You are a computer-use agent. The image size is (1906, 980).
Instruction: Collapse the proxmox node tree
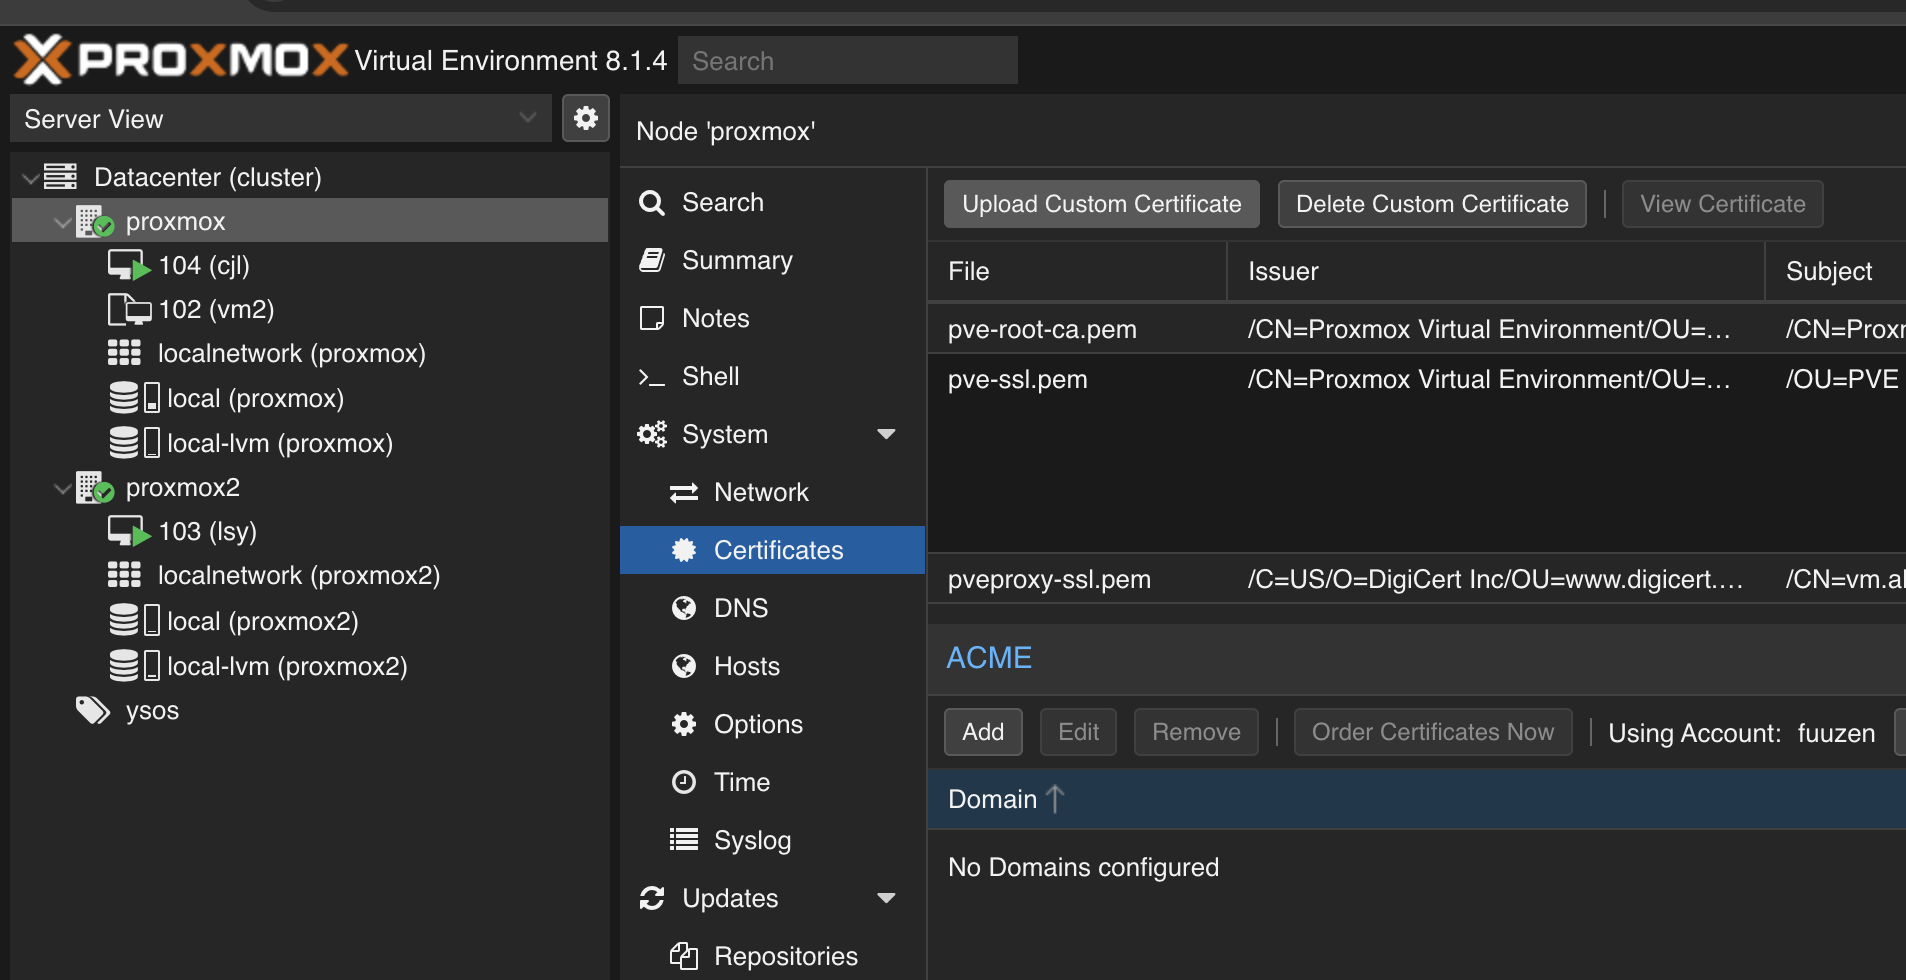63,222
